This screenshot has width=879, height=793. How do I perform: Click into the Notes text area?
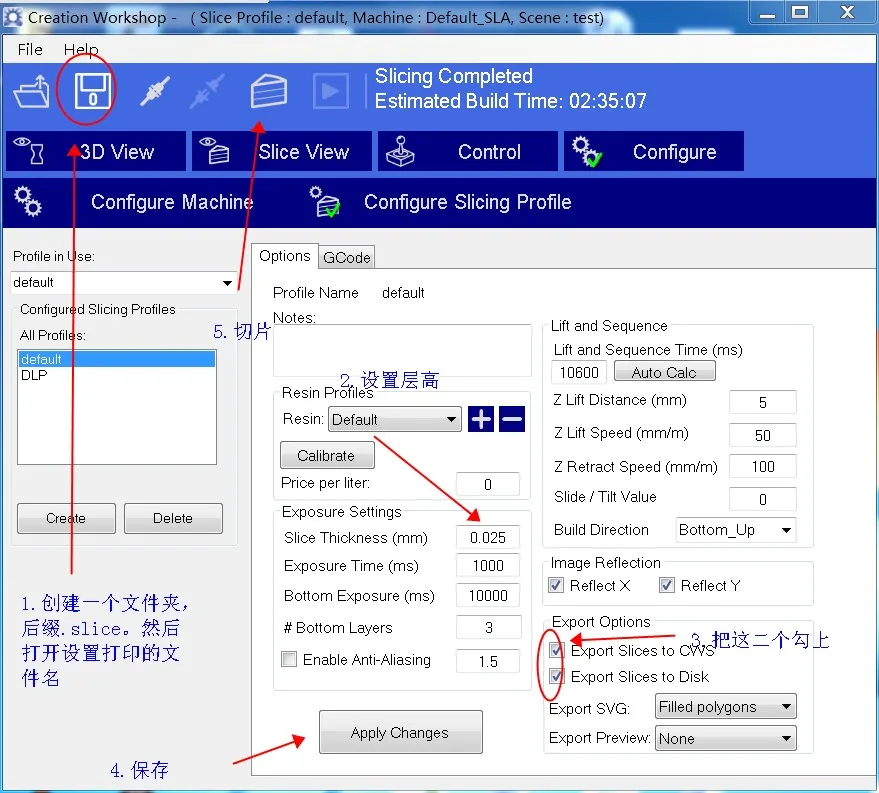402,351
